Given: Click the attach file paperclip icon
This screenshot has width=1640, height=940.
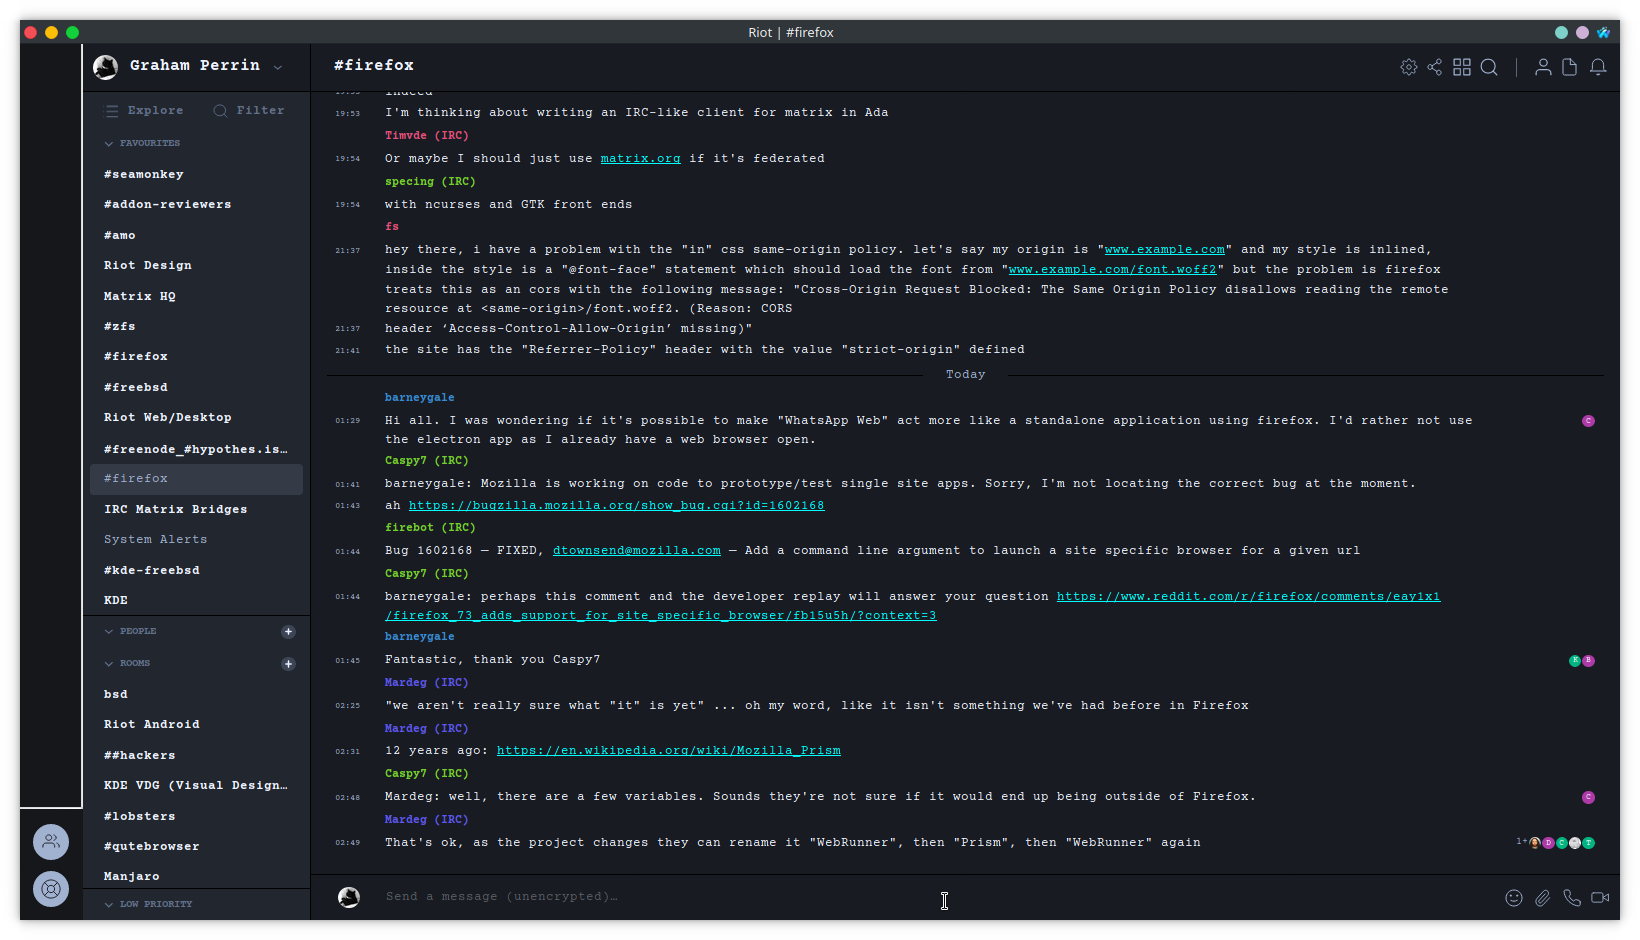Looking at the screenshot, I should click(1543, 898).
